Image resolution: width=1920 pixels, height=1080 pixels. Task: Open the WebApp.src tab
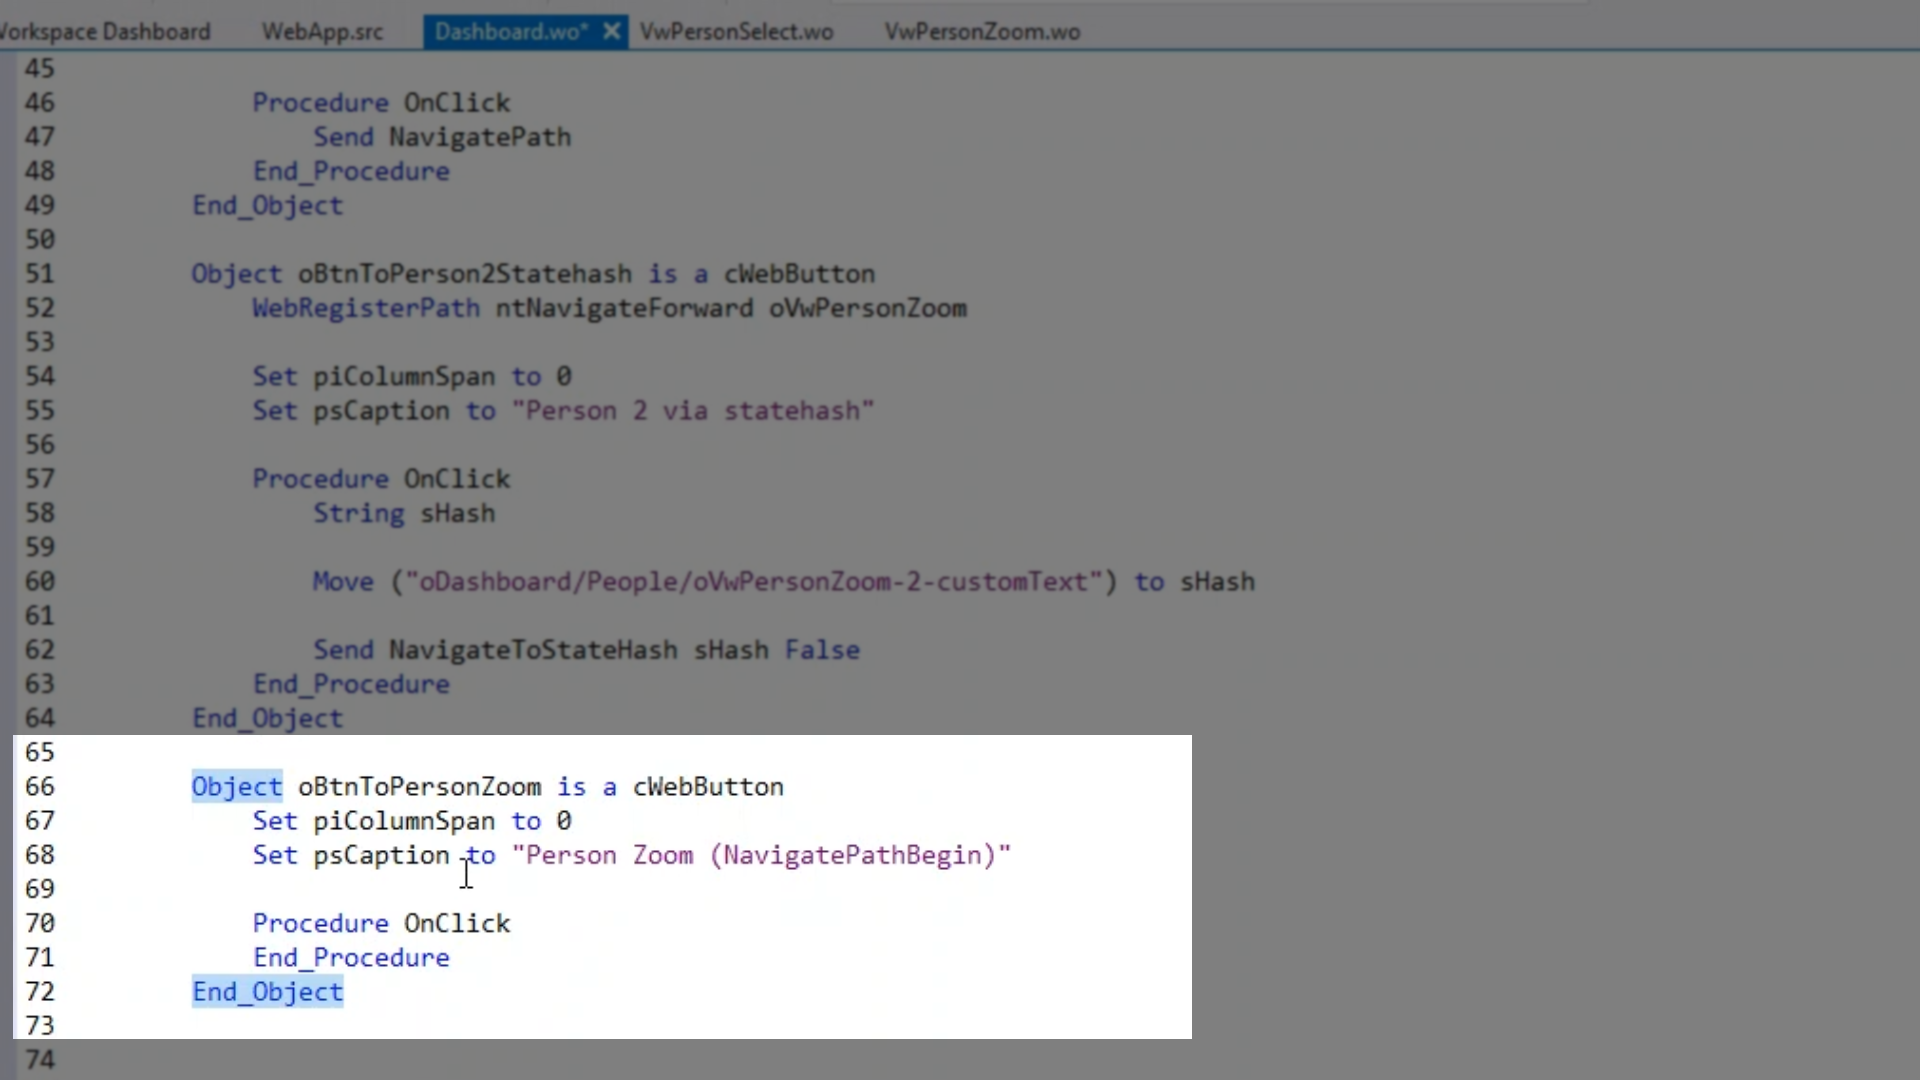click(322, 31)
